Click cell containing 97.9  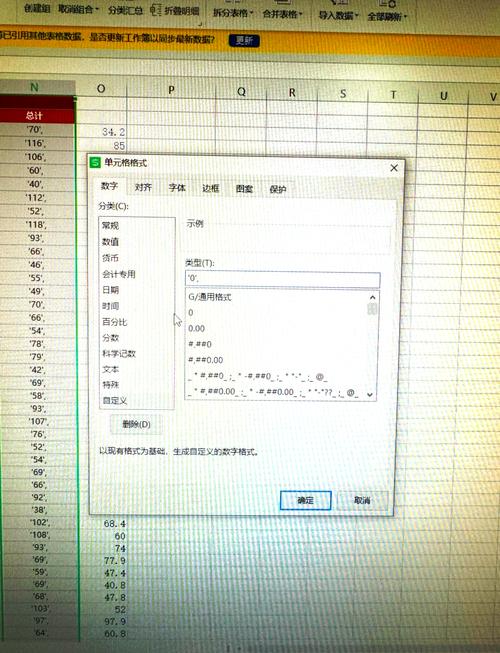104,621
